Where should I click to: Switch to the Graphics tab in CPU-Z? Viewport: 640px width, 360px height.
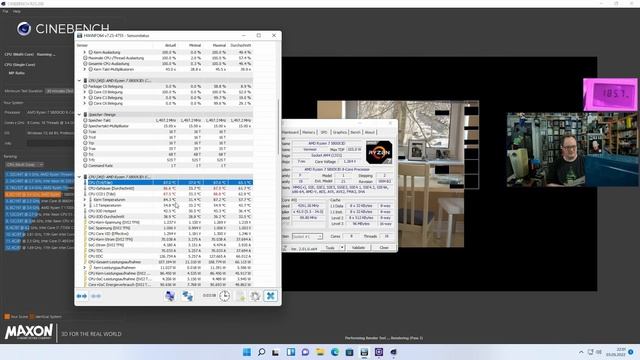pyautogui.click(x=340, y=132)
